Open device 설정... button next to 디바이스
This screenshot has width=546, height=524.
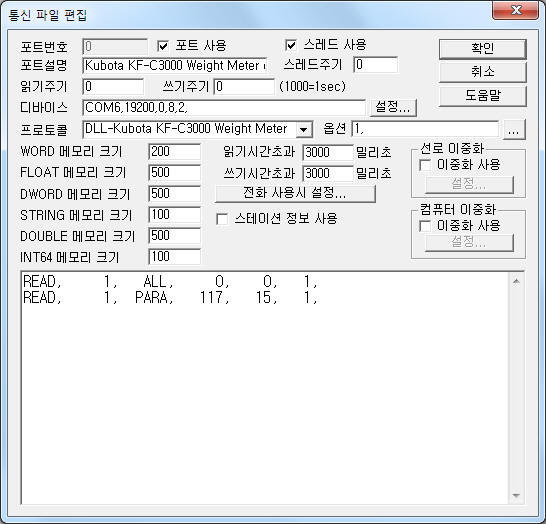393,107
